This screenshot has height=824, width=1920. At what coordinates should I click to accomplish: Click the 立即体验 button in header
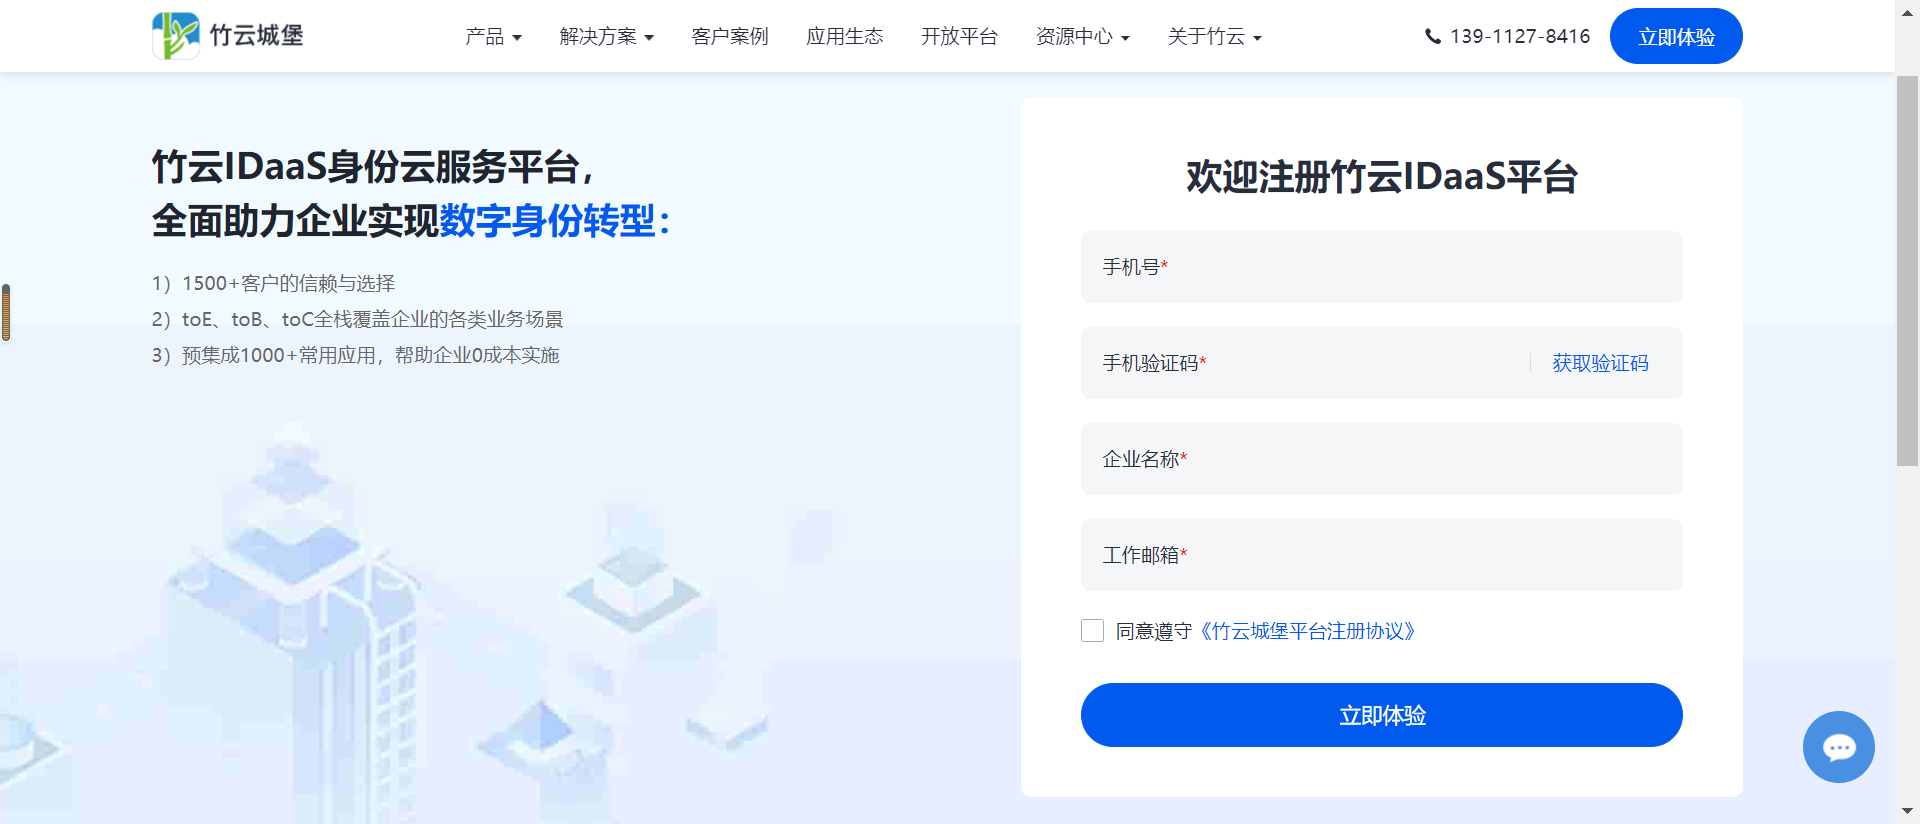[x=1676, y=36]
